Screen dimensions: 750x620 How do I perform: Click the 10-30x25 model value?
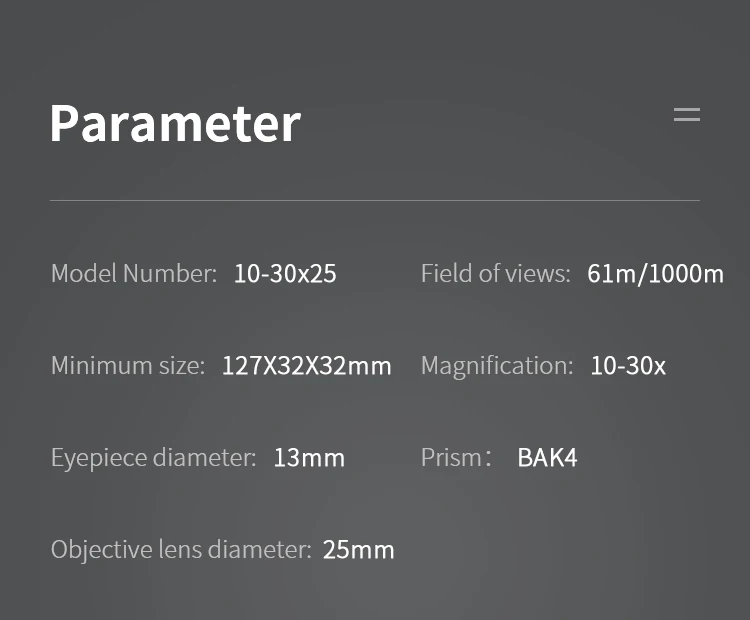click(285, 274)
